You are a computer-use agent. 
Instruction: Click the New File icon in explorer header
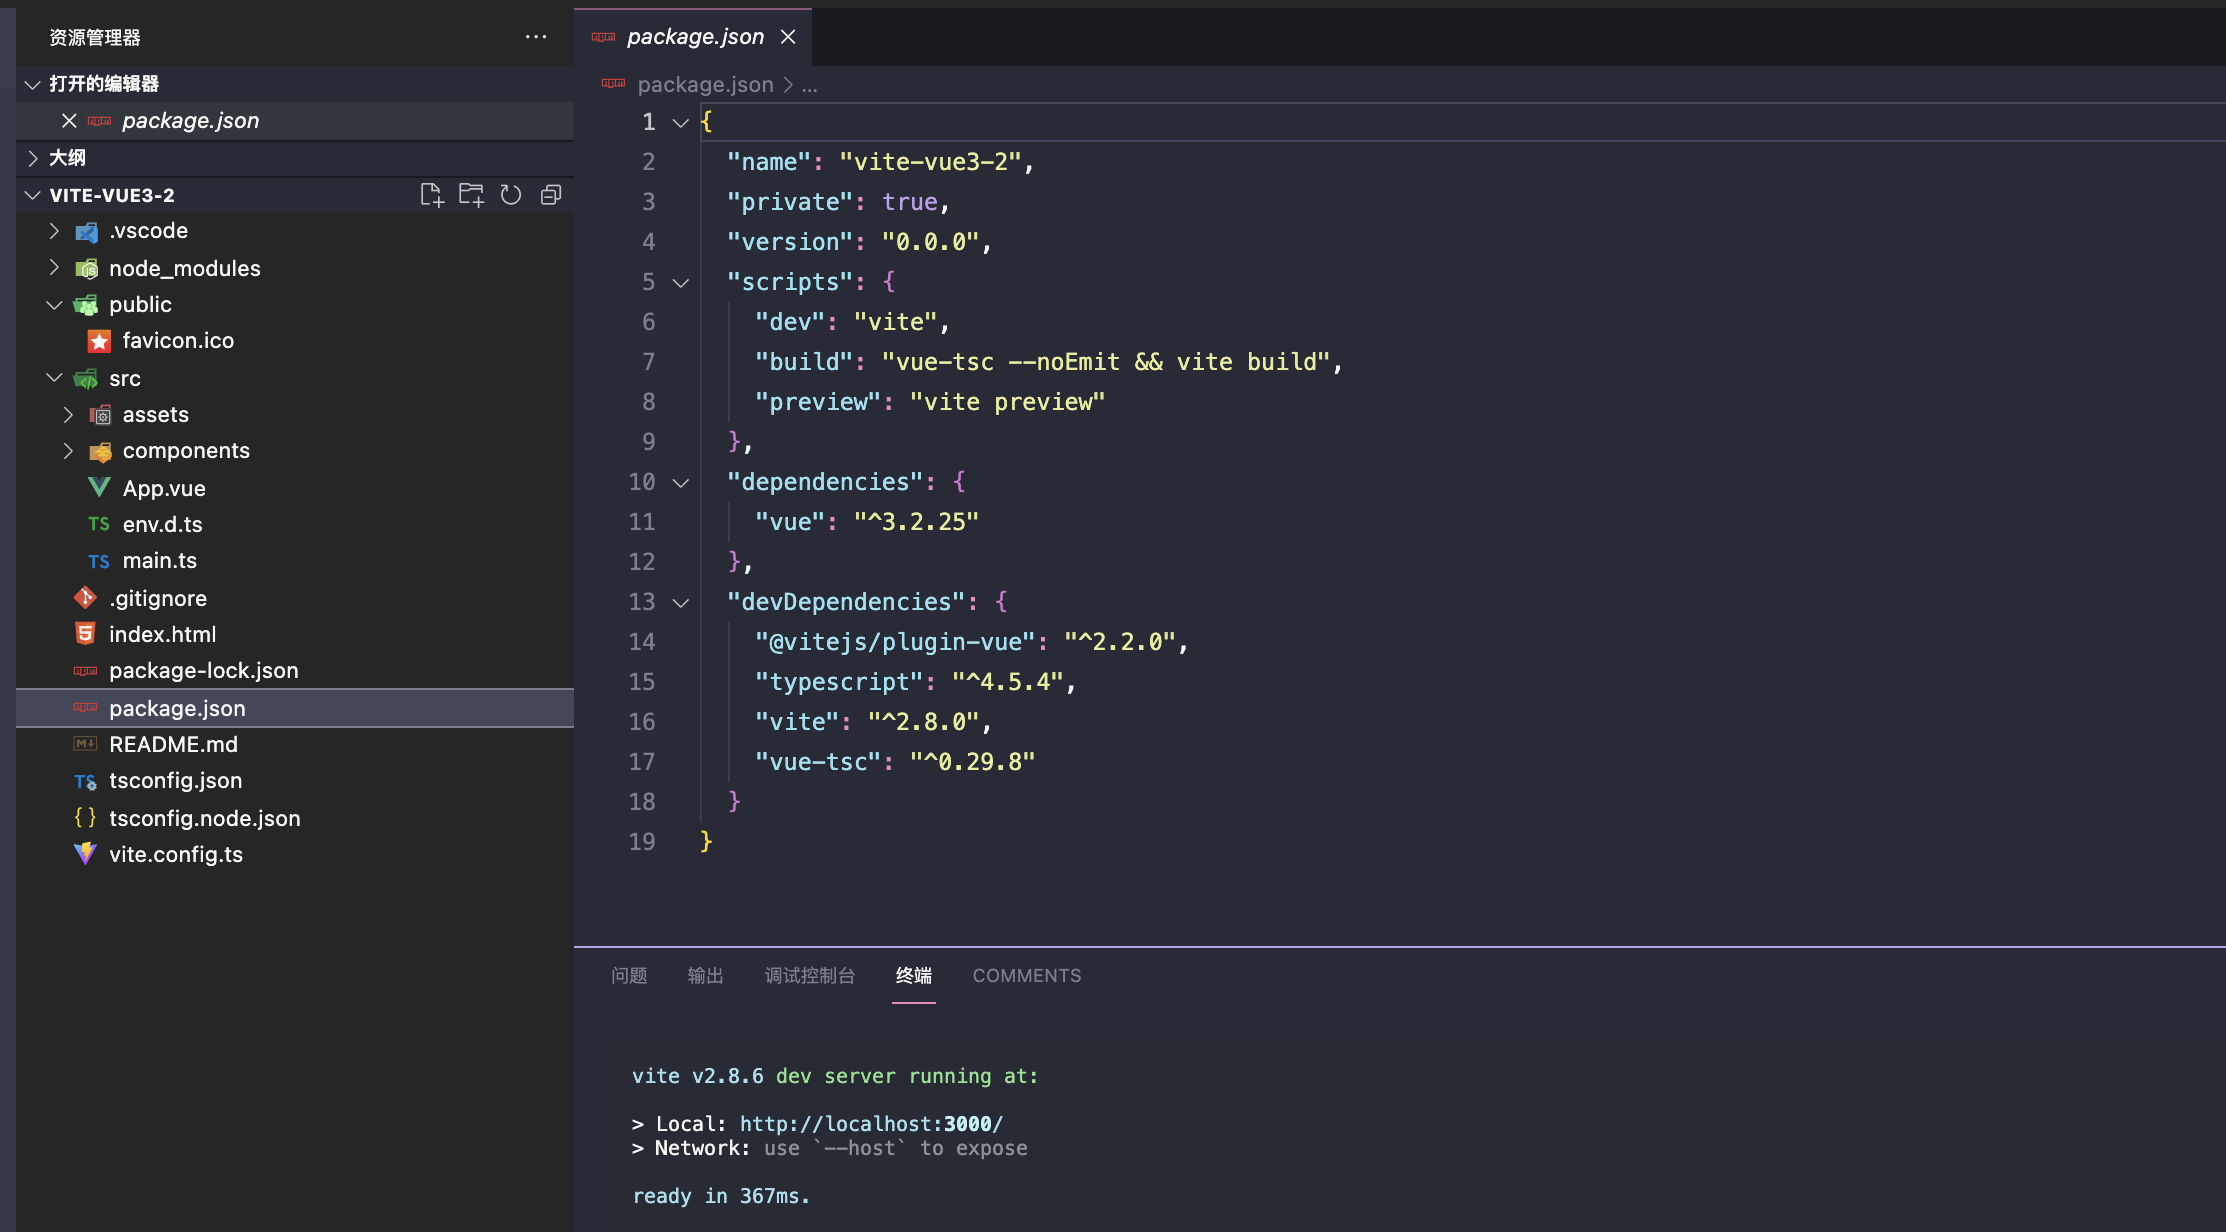click(x=431, y=195)
